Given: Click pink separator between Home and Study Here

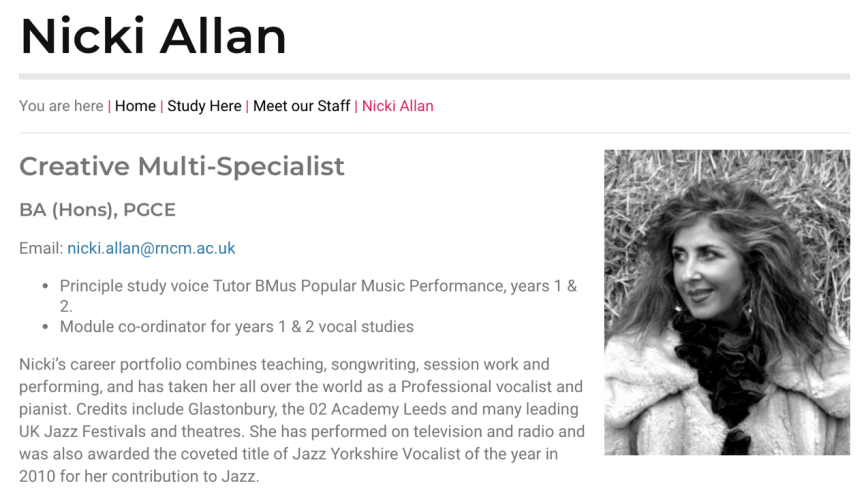Looking at the screenshot, I should tap(161, 106).
